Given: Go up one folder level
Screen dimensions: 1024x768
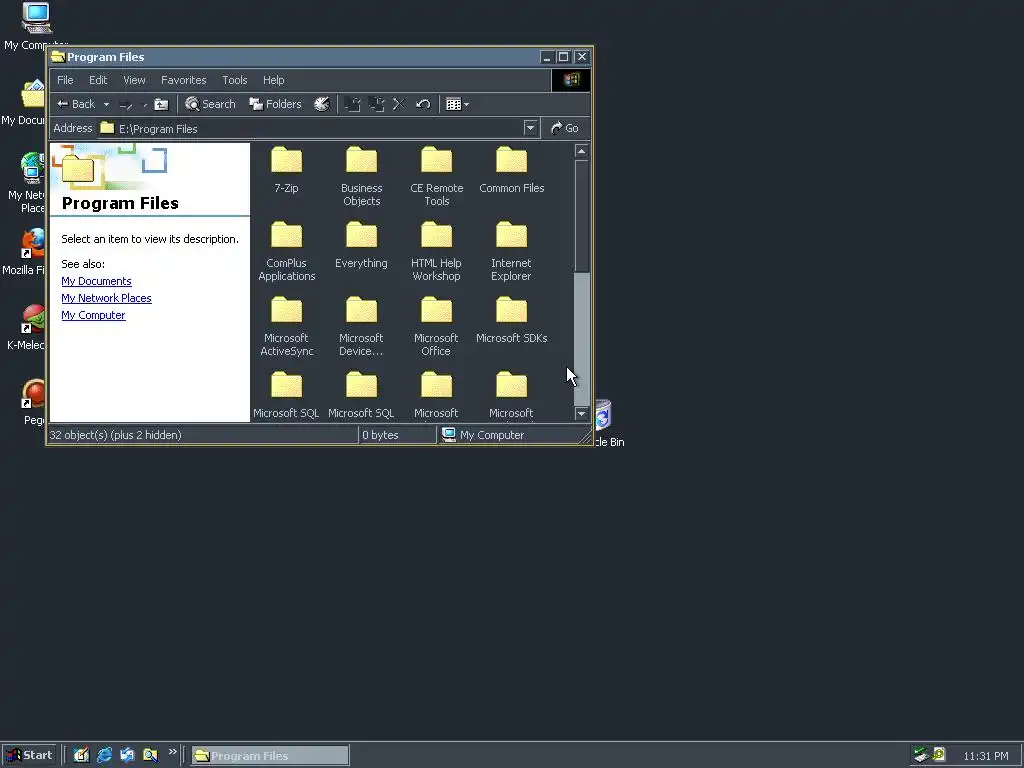Looking at the screenshot, I should (161, 104).
